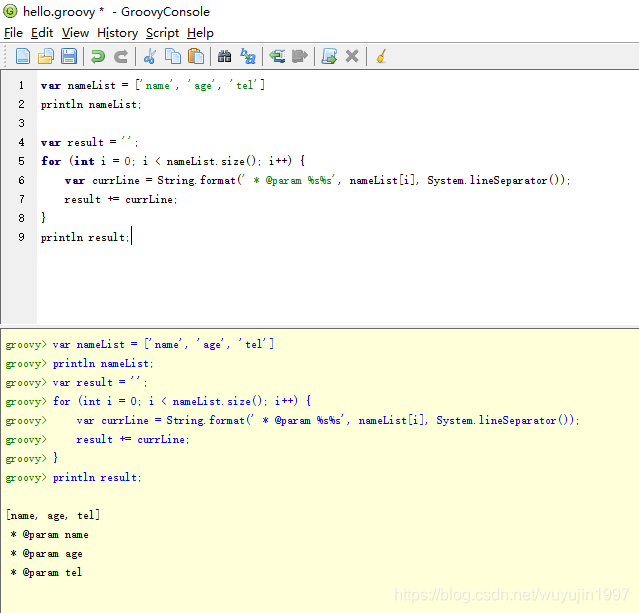Go to next history entry icon
The image size is (639, 613).
tap(300, 56)
